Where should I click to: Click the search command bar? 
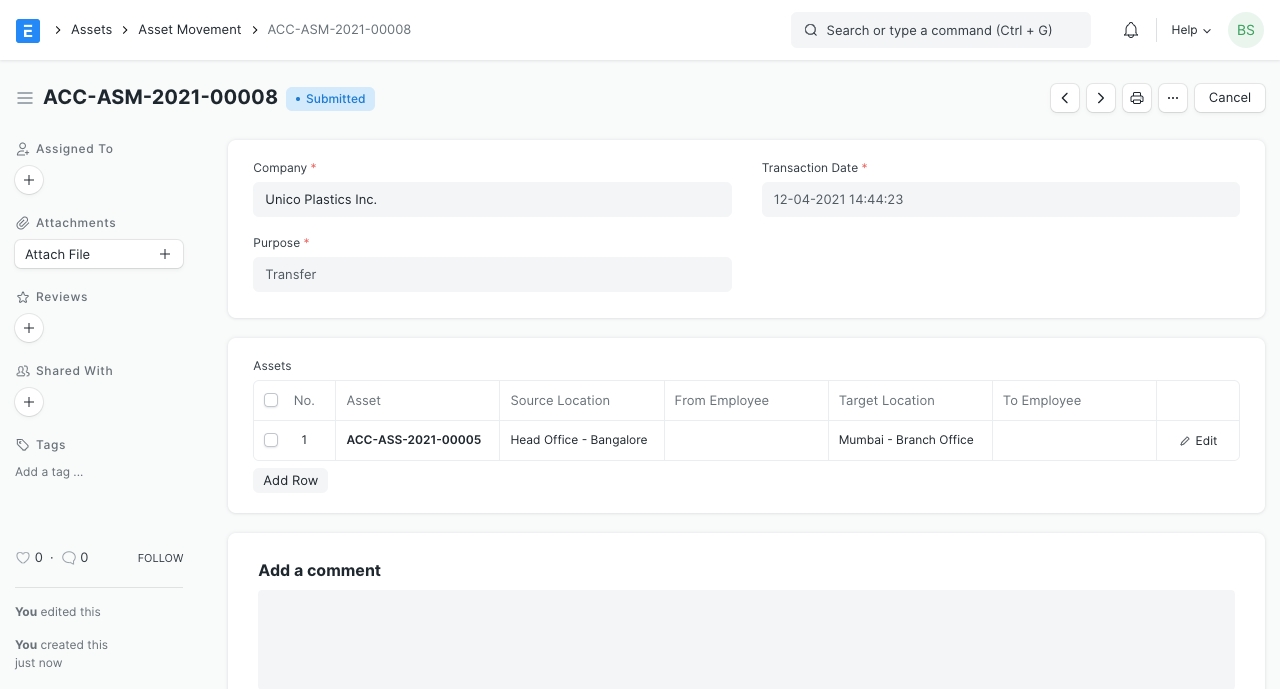point(940,30)
